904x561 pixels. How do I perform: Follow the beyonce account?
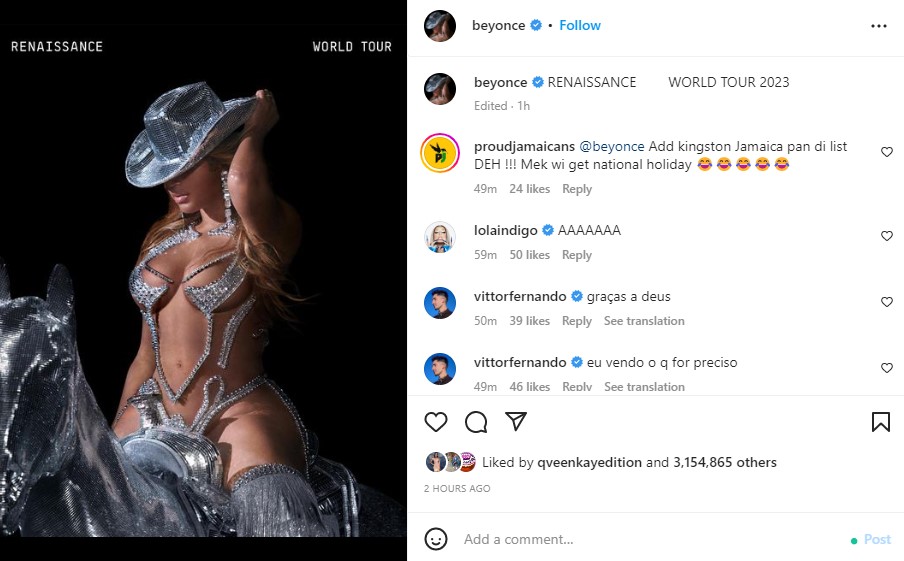[580, 26]
